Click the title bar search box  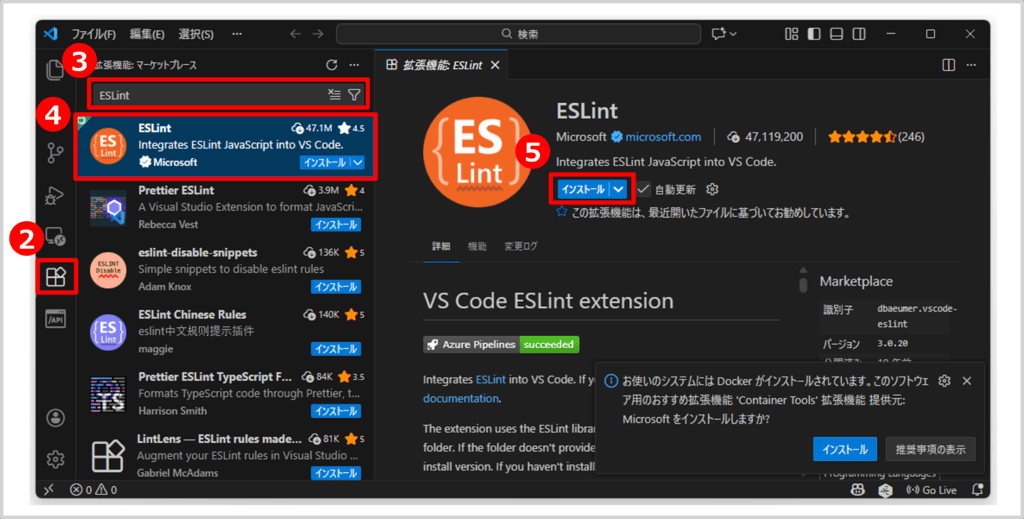pyautogui.click(x=519, y=34)
